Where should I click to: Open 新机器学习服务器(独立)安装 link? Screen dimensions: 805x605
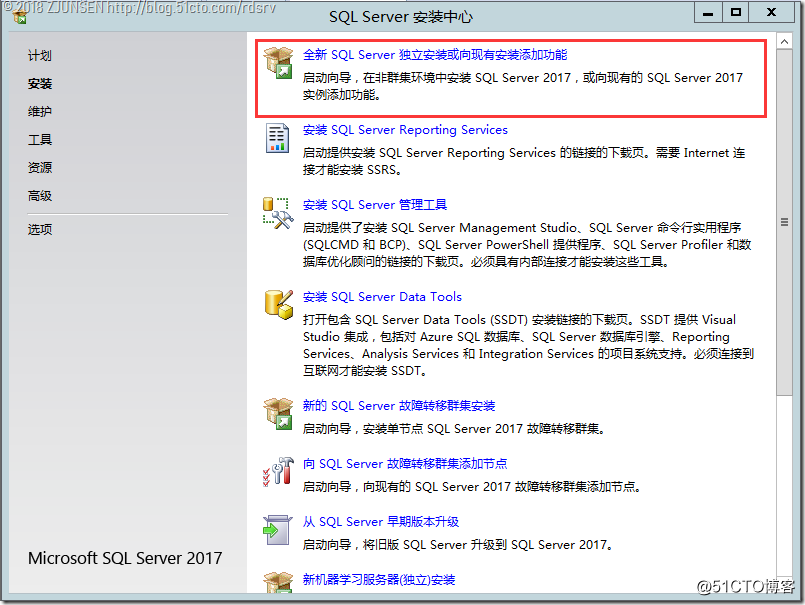click(x=379, y=580)
